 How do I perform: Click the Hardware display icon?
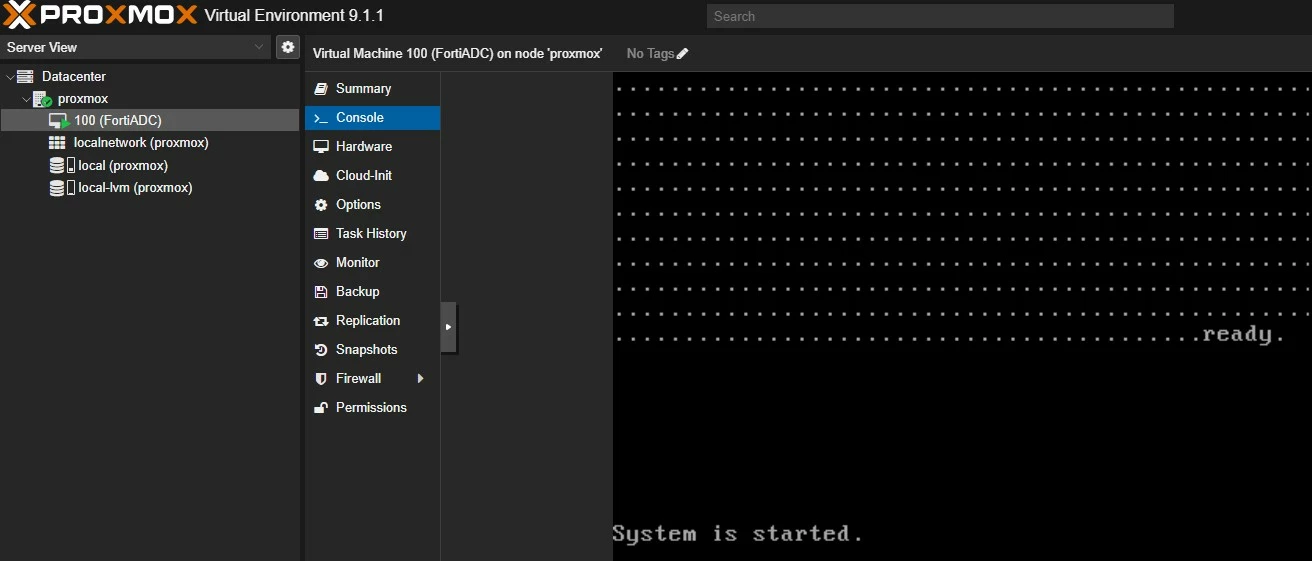(x=321, y=147)
